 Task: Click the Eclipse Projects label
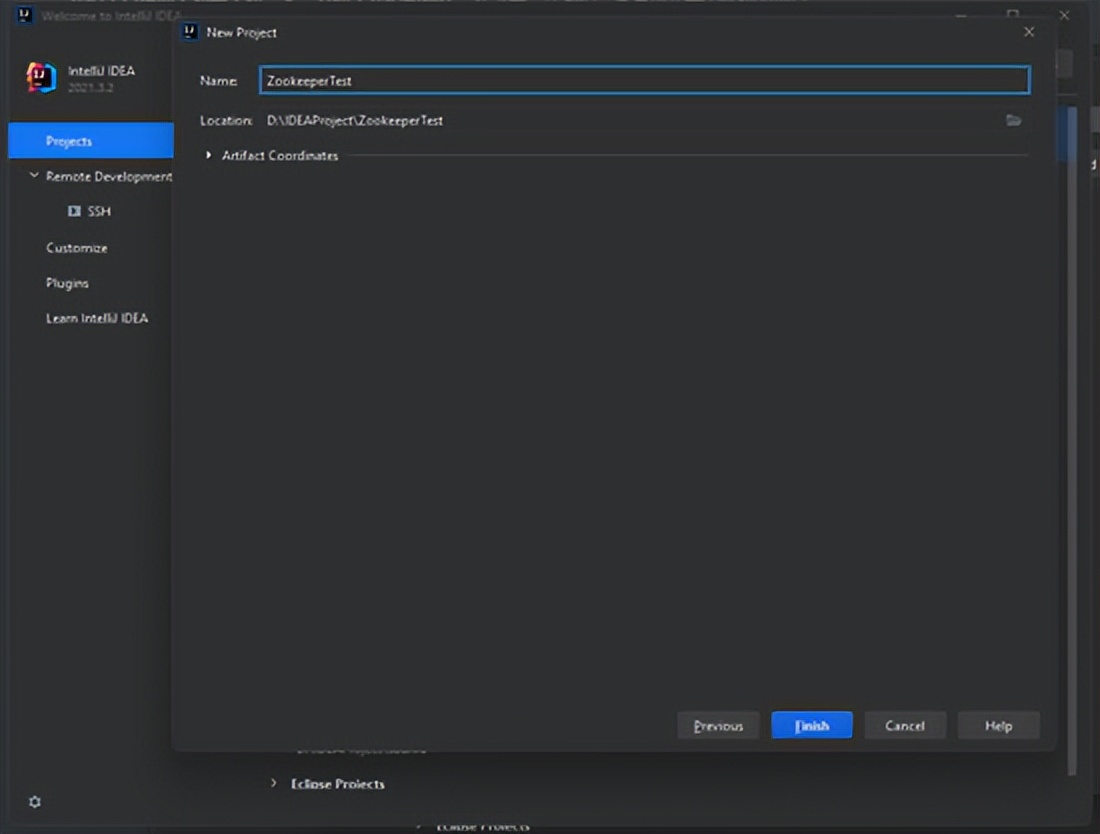pos(337,783)
